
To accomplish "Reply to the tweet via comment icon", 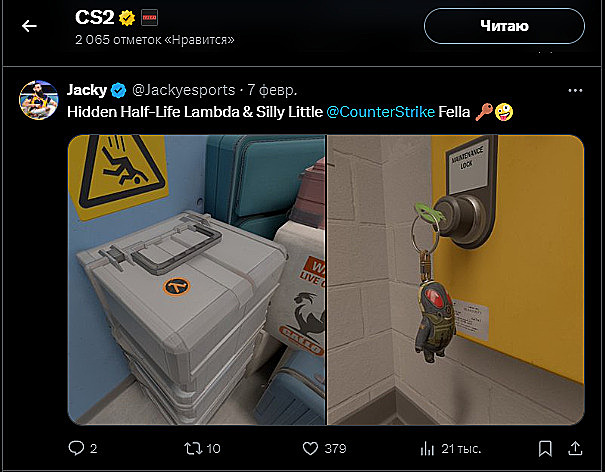I will coord(76,448).
